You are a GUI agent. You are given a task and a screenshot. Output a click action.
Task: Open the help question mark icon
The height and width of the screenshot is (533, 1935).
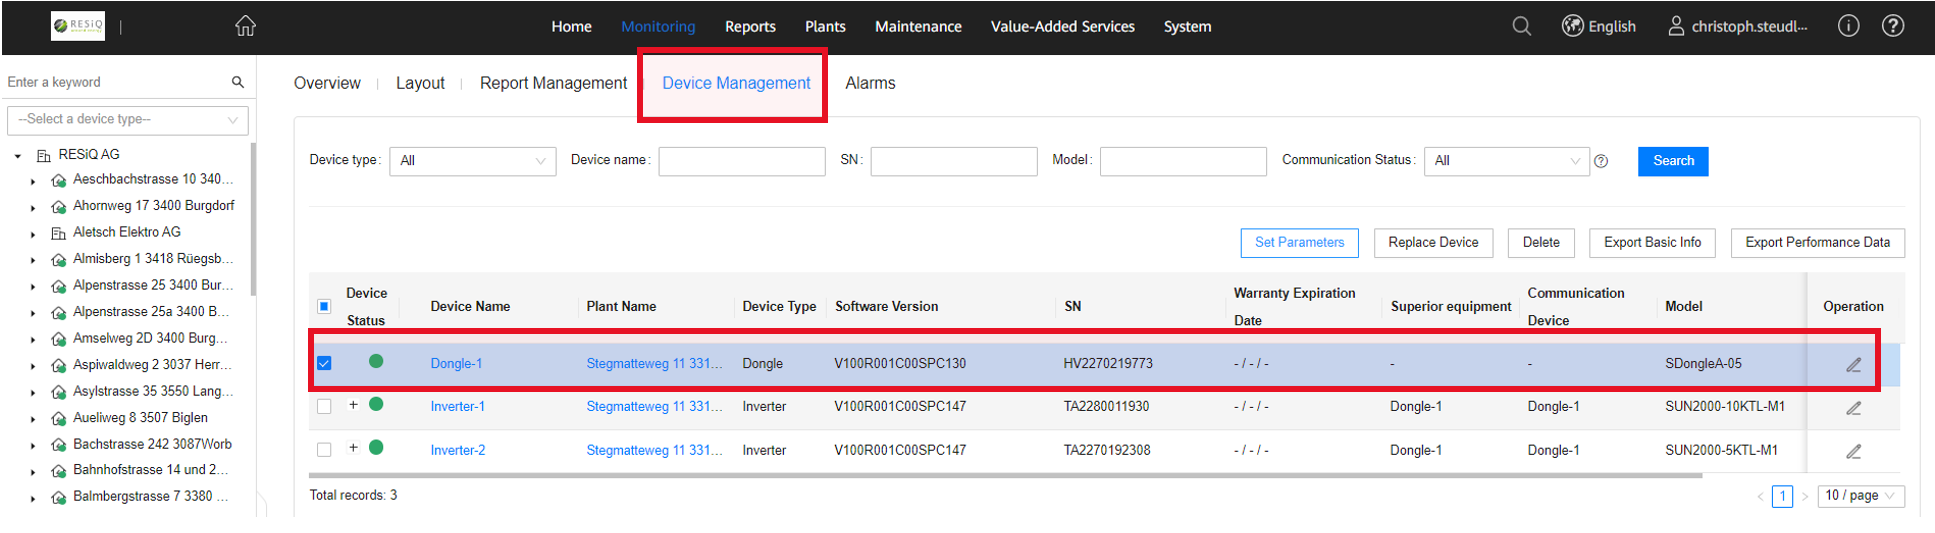tap(1892, 26)
